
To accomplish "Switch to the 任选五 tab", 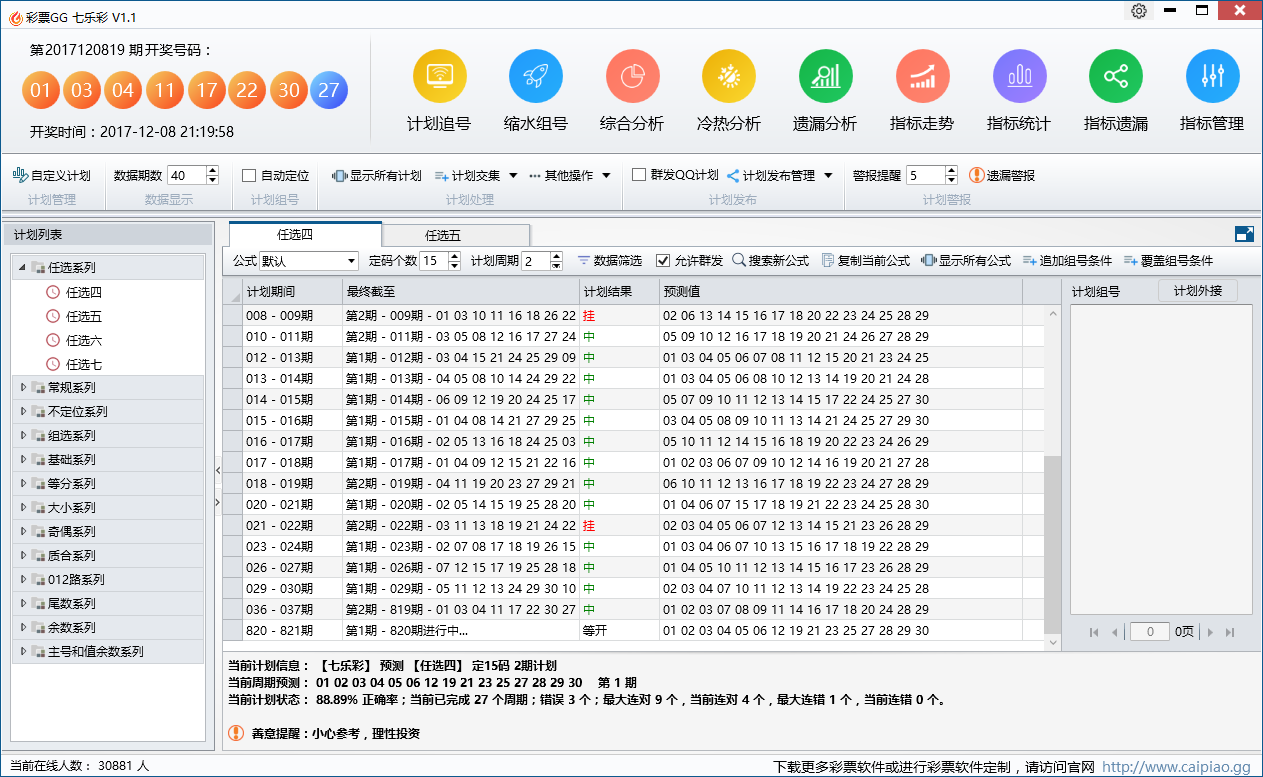I will pyautogui.click(x=443, y=236).
